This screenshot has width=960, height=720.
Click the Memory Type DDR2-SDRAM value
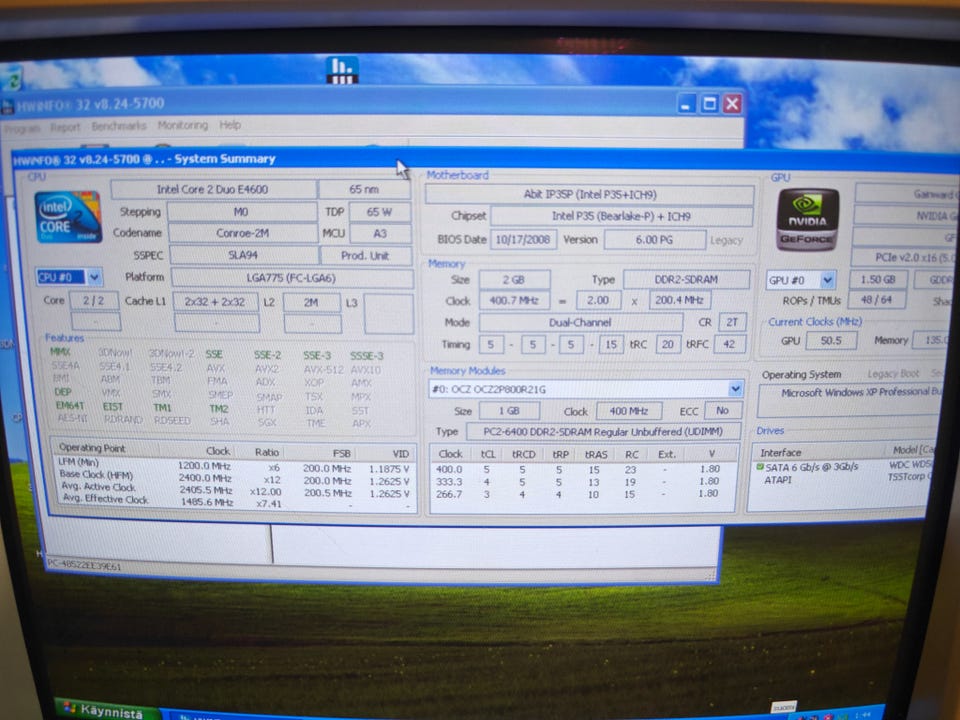click(x=686, y=279)
